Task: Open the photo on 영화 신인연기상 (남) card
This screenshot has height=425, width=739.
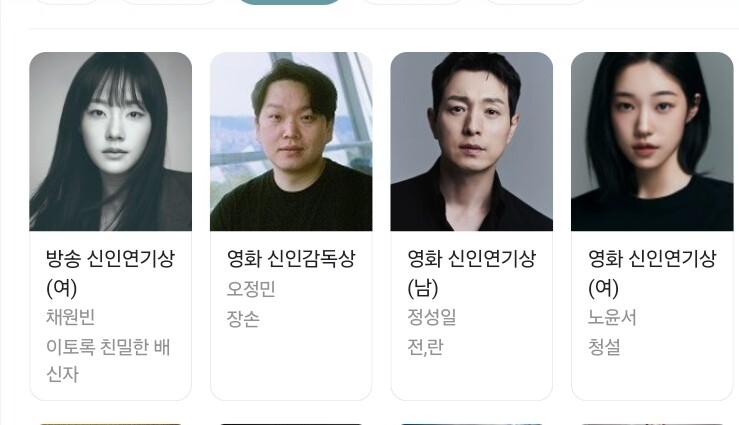Action: click(x=471, y=141)
